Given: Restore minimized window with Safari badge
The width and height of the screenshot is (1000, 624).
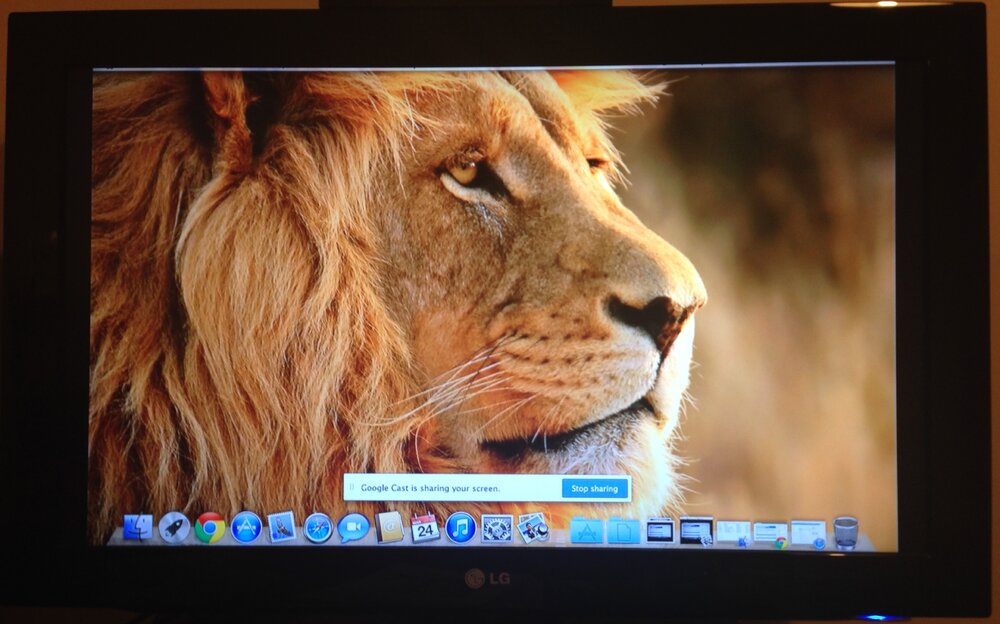Looking at the screenshot, I should pos(808,534).
